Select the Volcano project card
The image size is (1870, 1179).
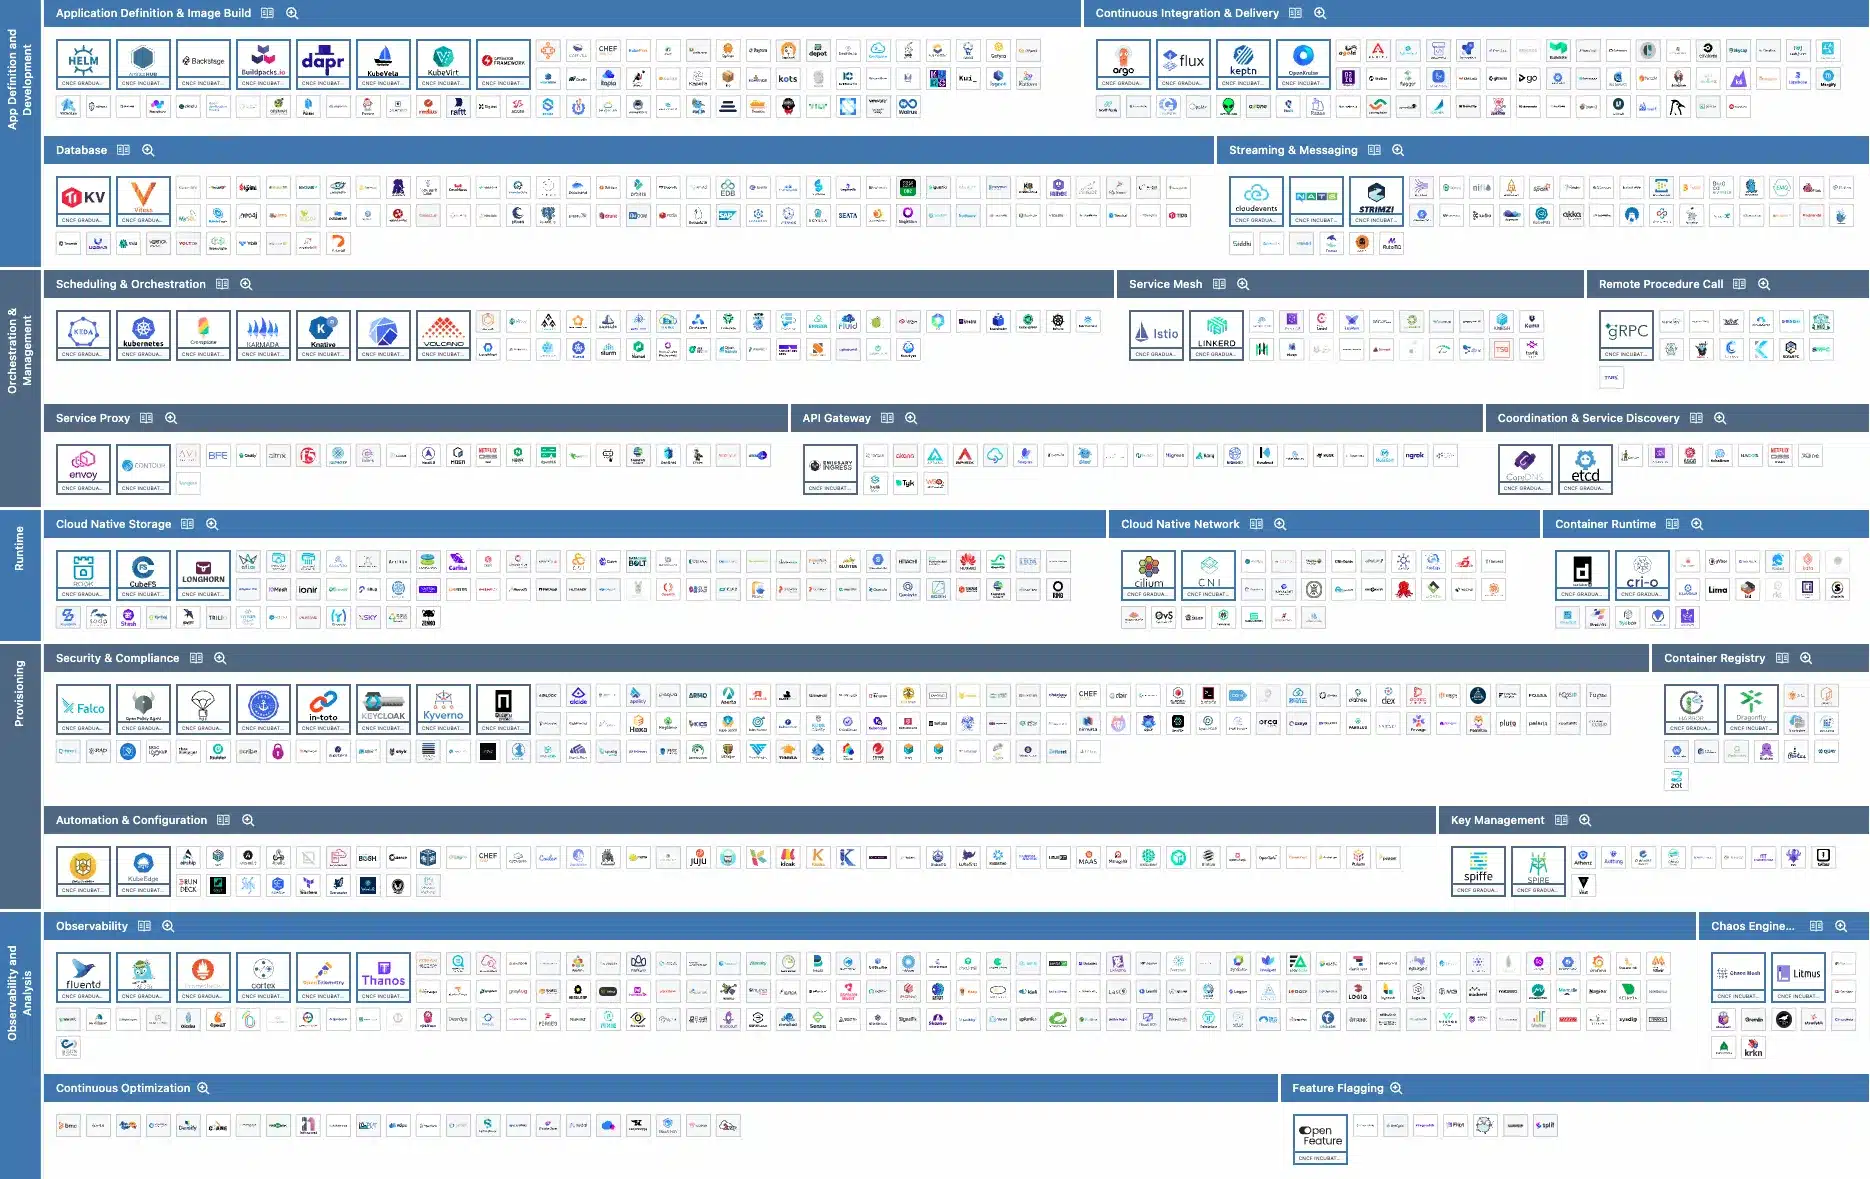443,335
